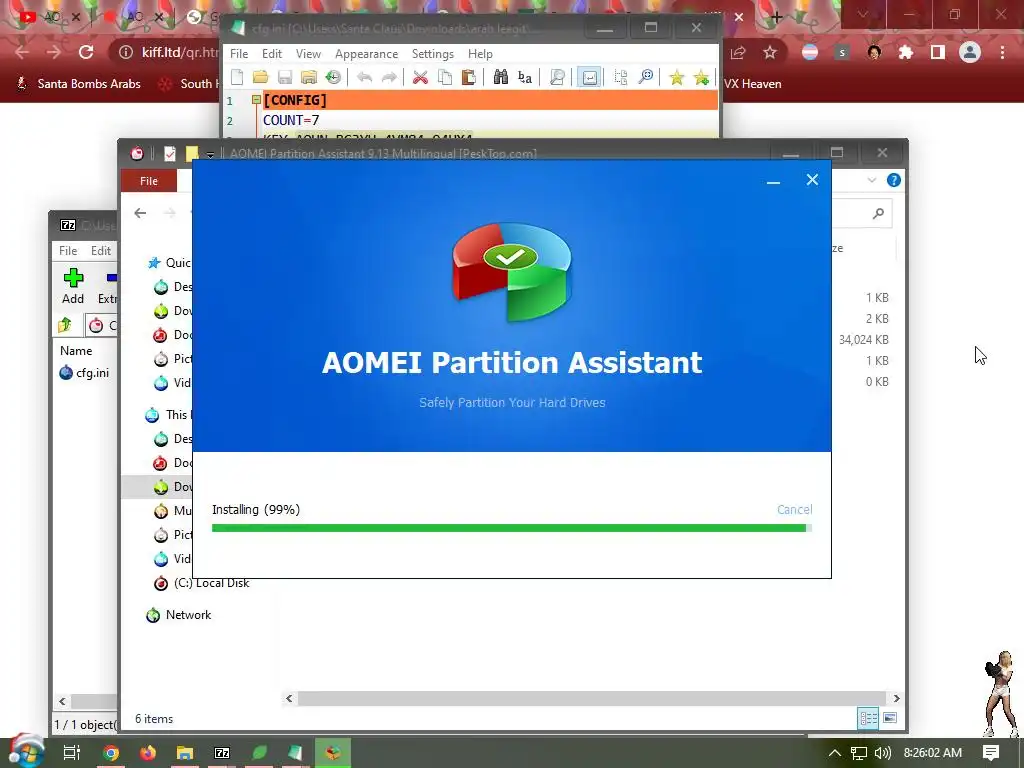1024x768 pixels.
Task: Click the Paste clipboard icon in editor toolbar
Action: [x=468, y=77]
